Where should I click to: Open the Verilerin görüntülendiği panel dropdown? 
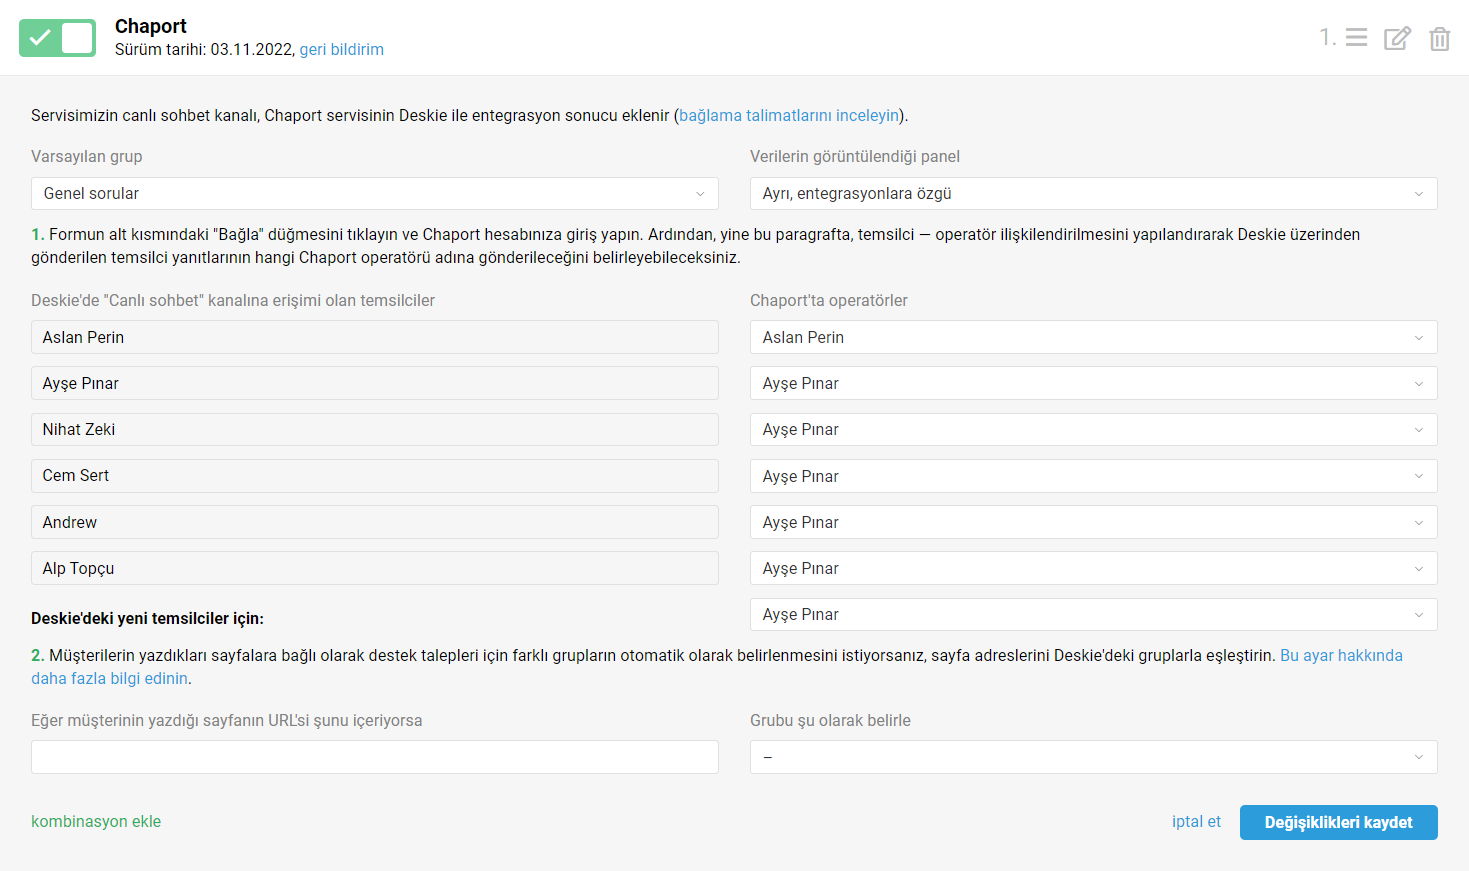[1093, 193]
